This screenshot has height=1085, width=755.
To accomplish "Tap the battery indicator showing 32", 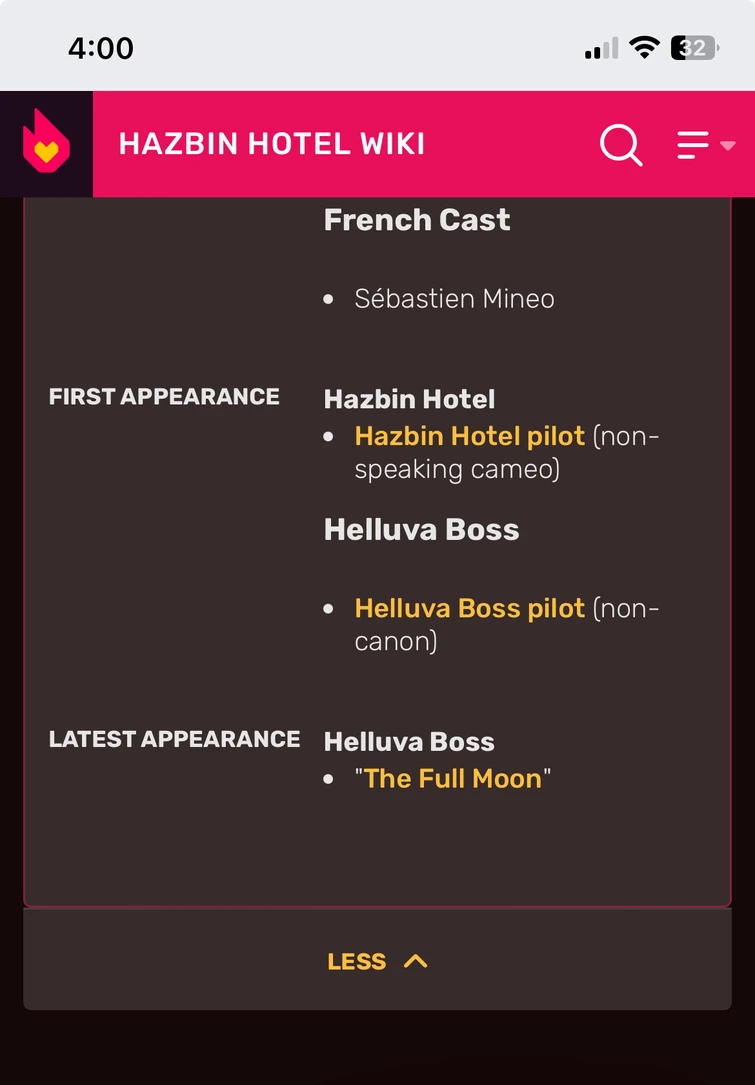I will (x=692, y=47).
